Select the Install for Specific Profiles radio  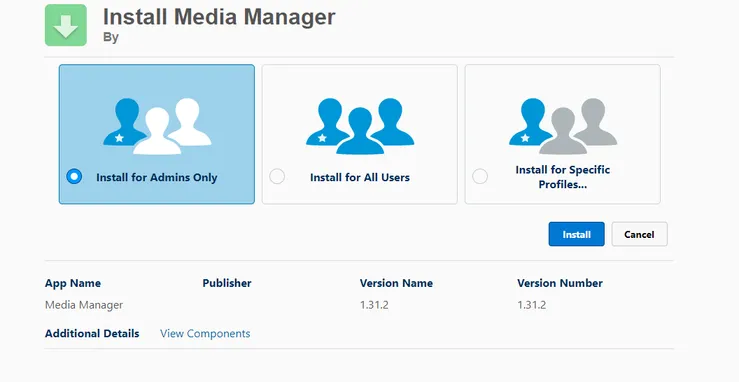[x=480, y=177]
